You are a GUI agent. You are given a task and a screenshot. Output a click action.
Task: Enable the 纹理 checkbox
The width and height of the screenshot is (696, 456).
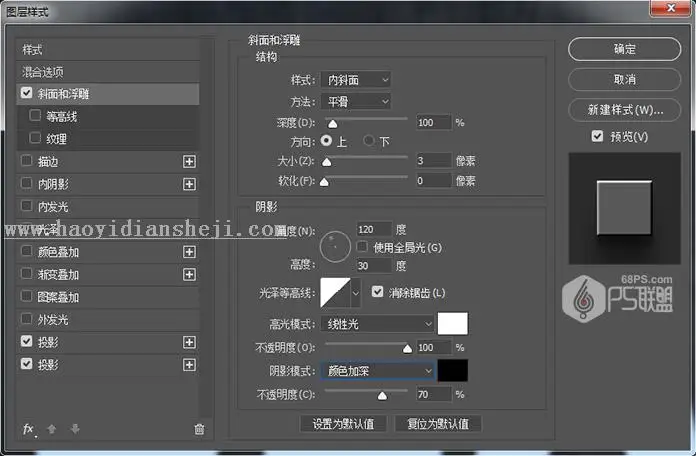(x=35, y=138)
